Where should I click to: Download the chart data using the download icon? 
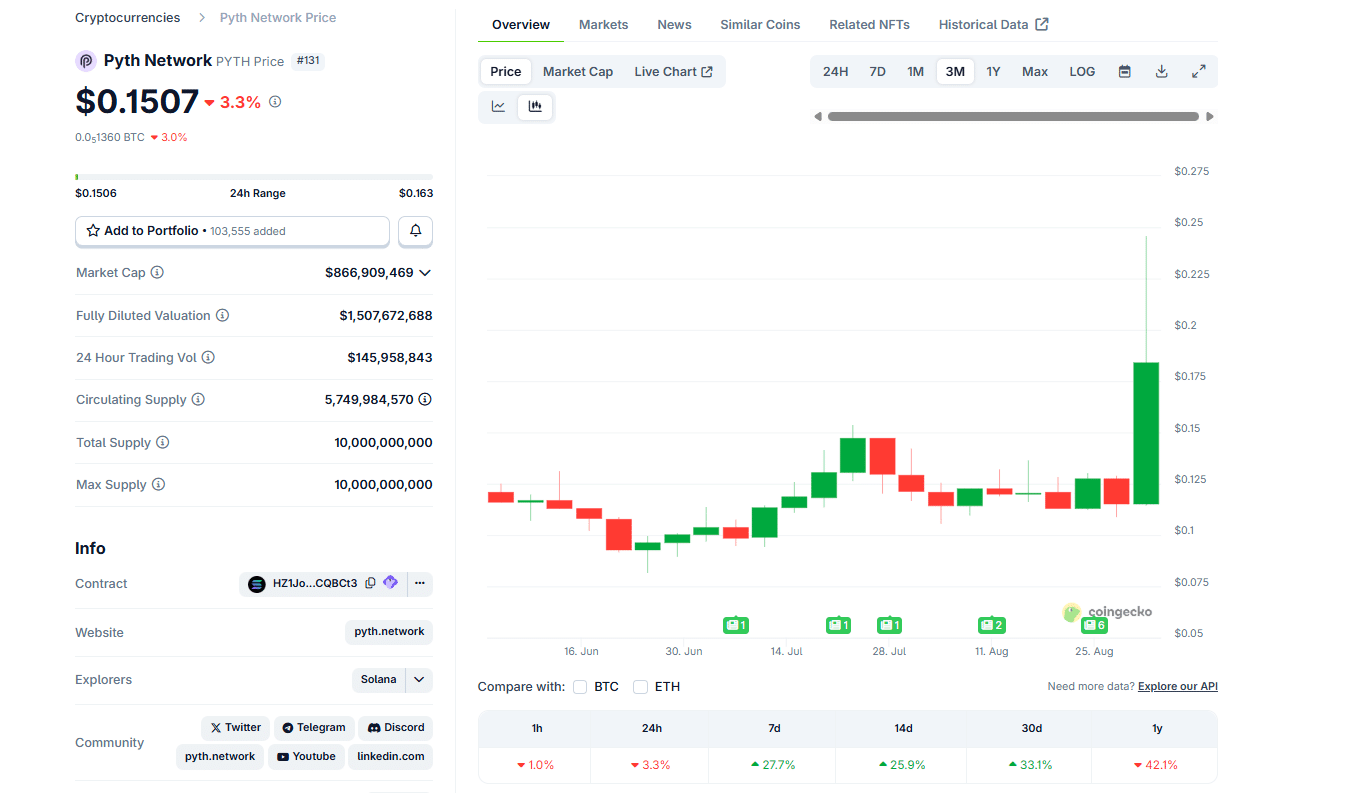pos(1161,71)
